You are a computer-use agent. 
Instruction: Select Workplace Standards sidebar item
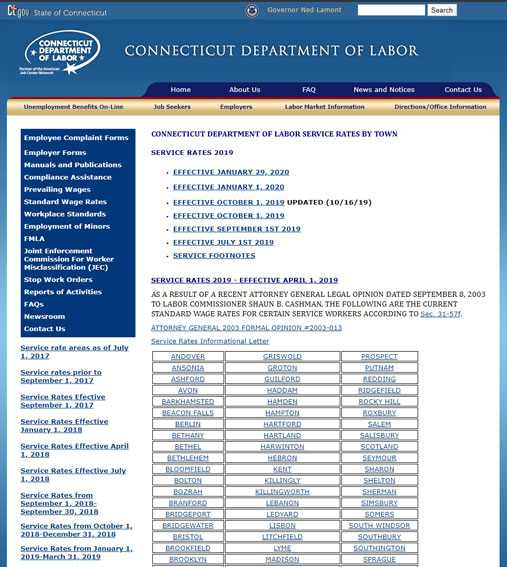[x=65, y=214]
